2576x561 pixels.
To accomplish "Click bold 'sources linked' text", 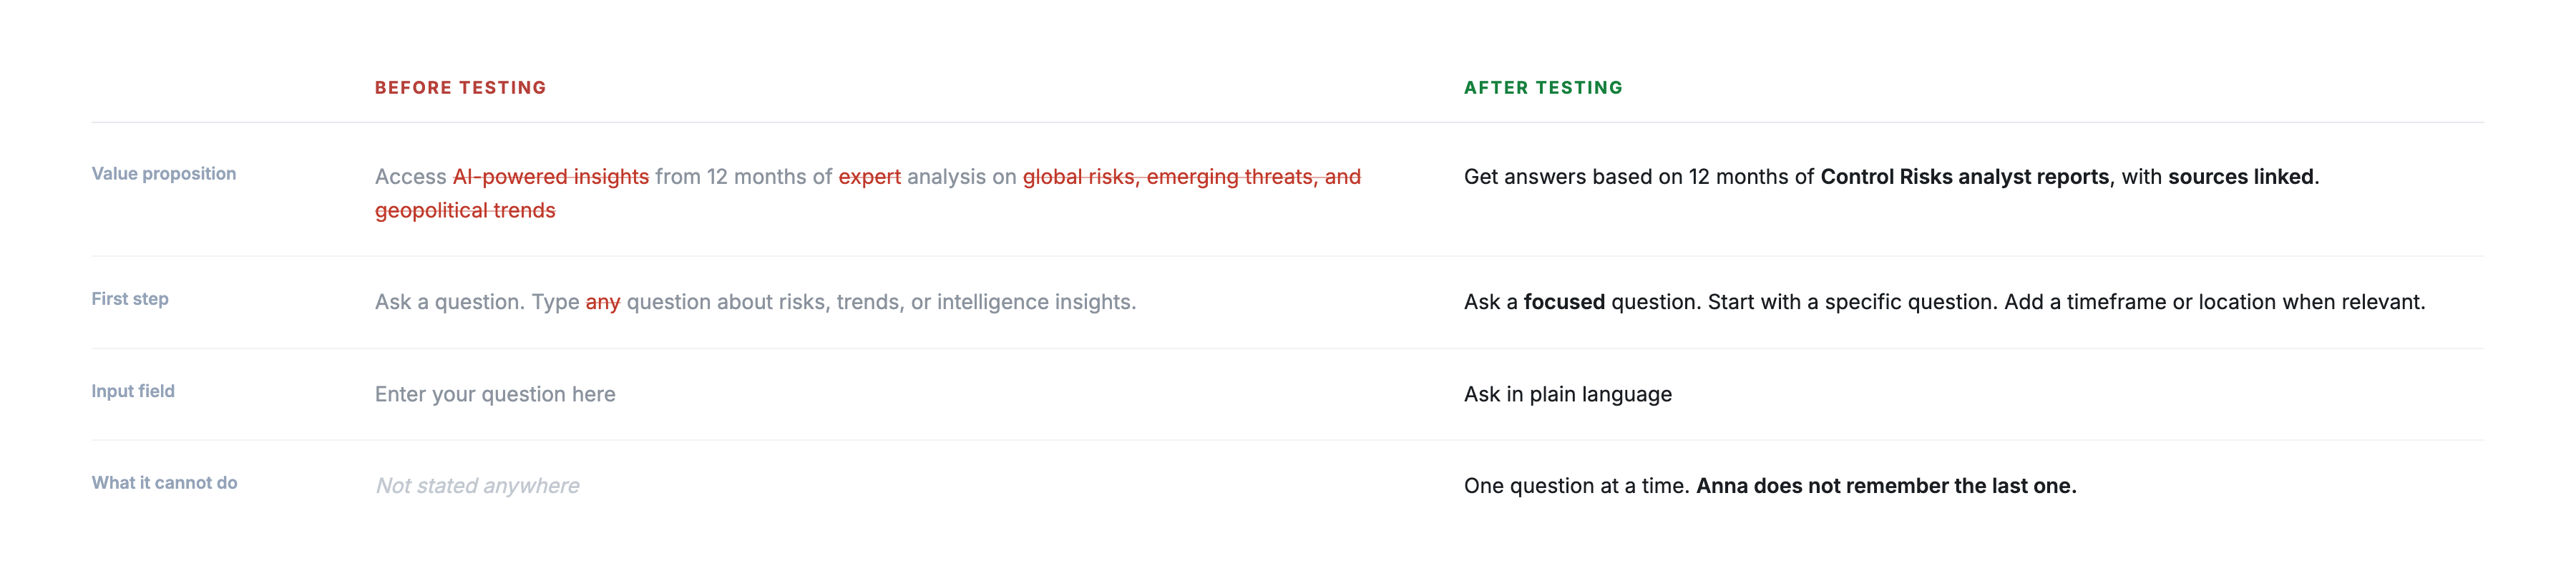I will click(2240, 177).
